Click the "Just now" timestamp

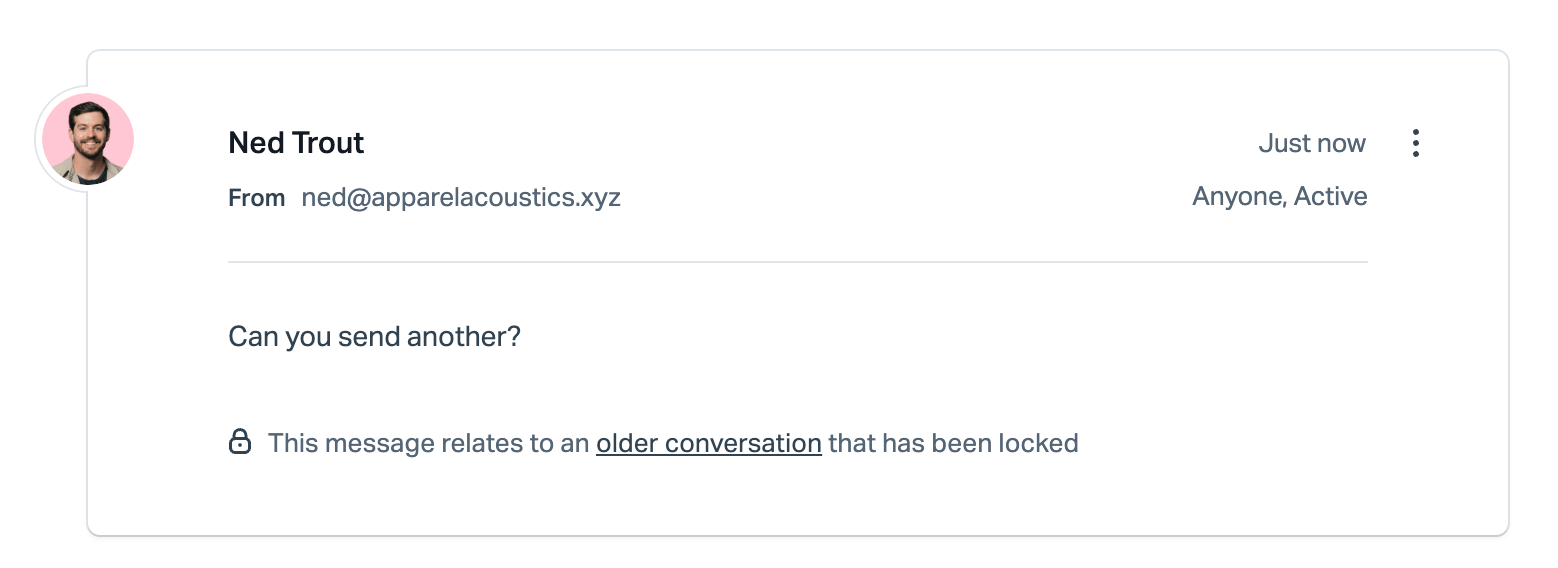[x=1312, y=143]
